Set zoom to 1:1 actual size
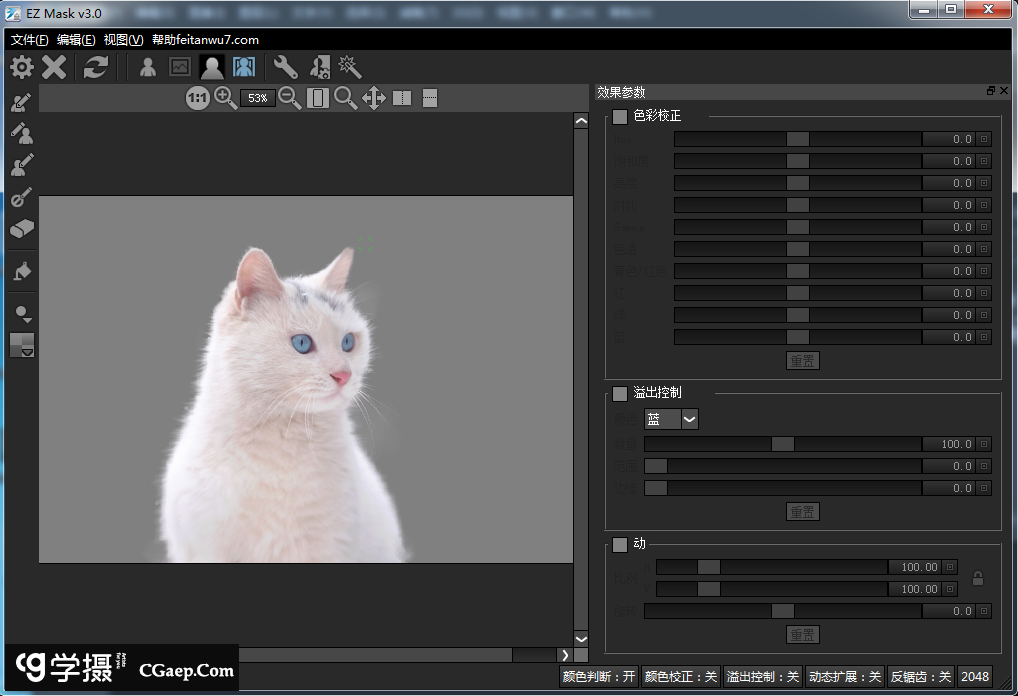This screenshot has width=1018, height=696. (x=197, y=98)
